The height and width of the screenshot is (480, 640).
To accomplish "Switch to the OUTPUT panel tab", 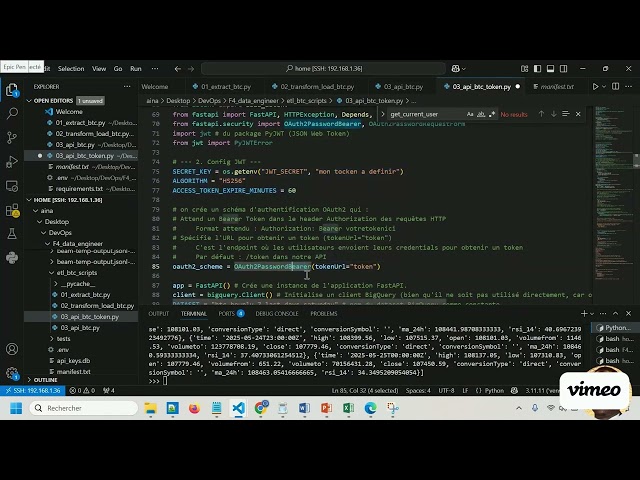I will pyautogui.click(x=158, y=313).
